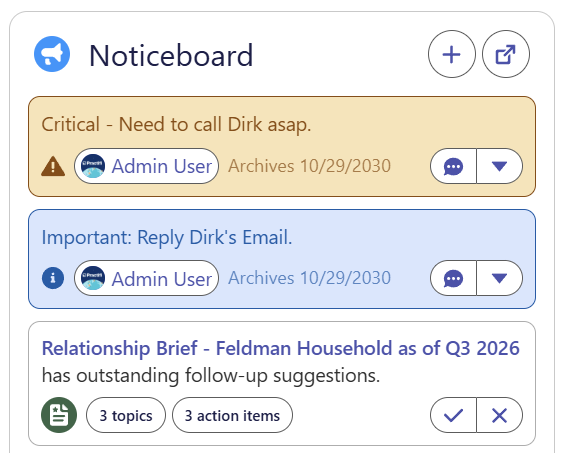Click the info icon on Important notice

(x=53, y=278)
